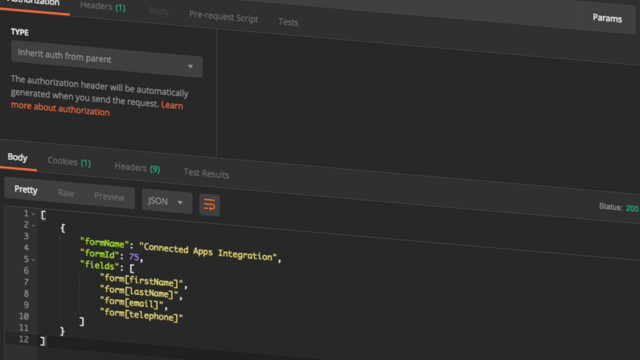Click the "formName" key text
640x360 pixels.
coord(105,243)
